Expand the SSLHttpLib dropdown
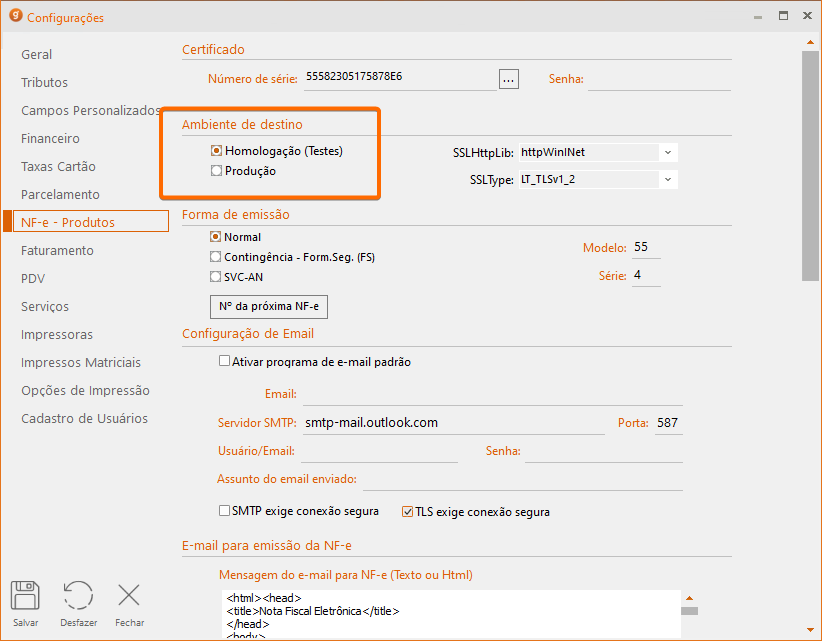 pyautogui.click(x=667, y=152)
